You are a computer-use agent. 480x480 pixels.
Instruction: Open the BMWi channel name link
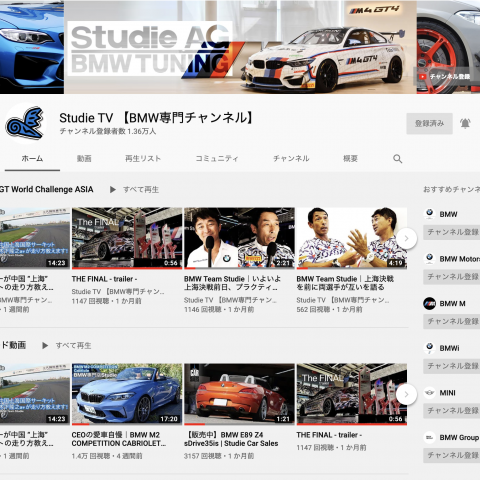click(449, 348)
